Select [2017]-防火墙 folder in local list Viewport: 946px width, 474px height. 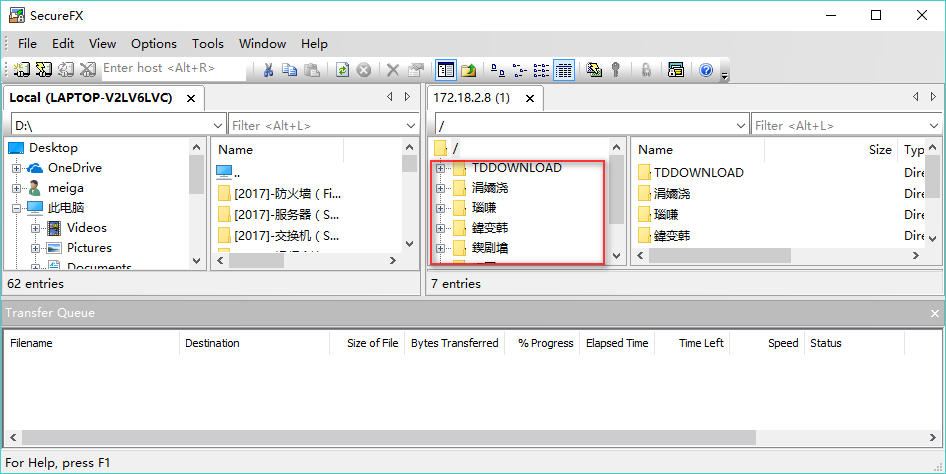pos(287,194)
